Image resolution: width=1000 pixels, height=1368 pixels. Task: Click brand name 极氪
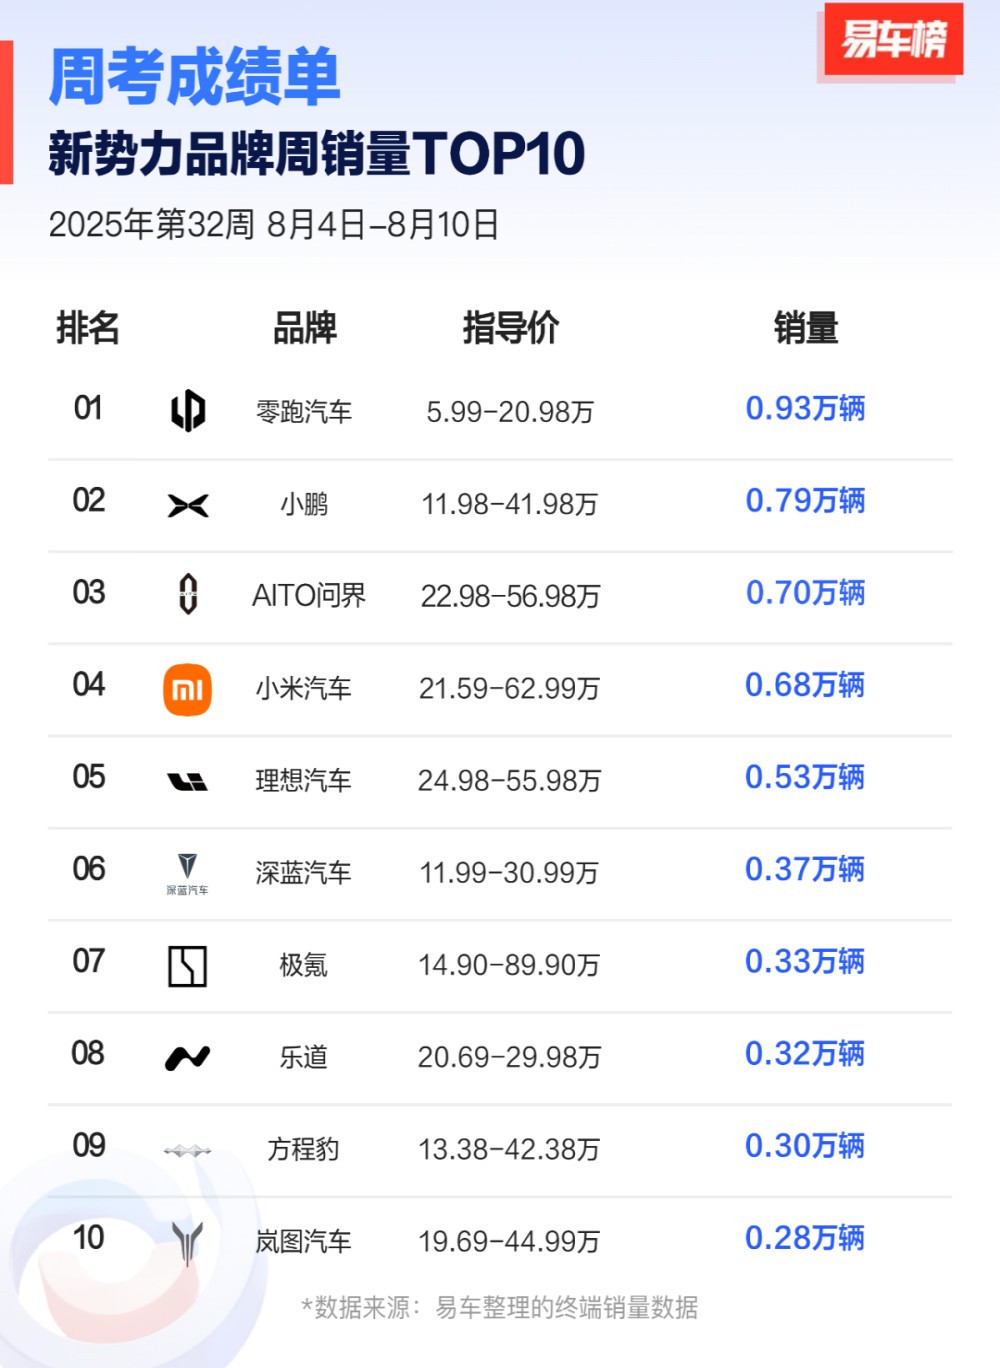tap(304, 965)
